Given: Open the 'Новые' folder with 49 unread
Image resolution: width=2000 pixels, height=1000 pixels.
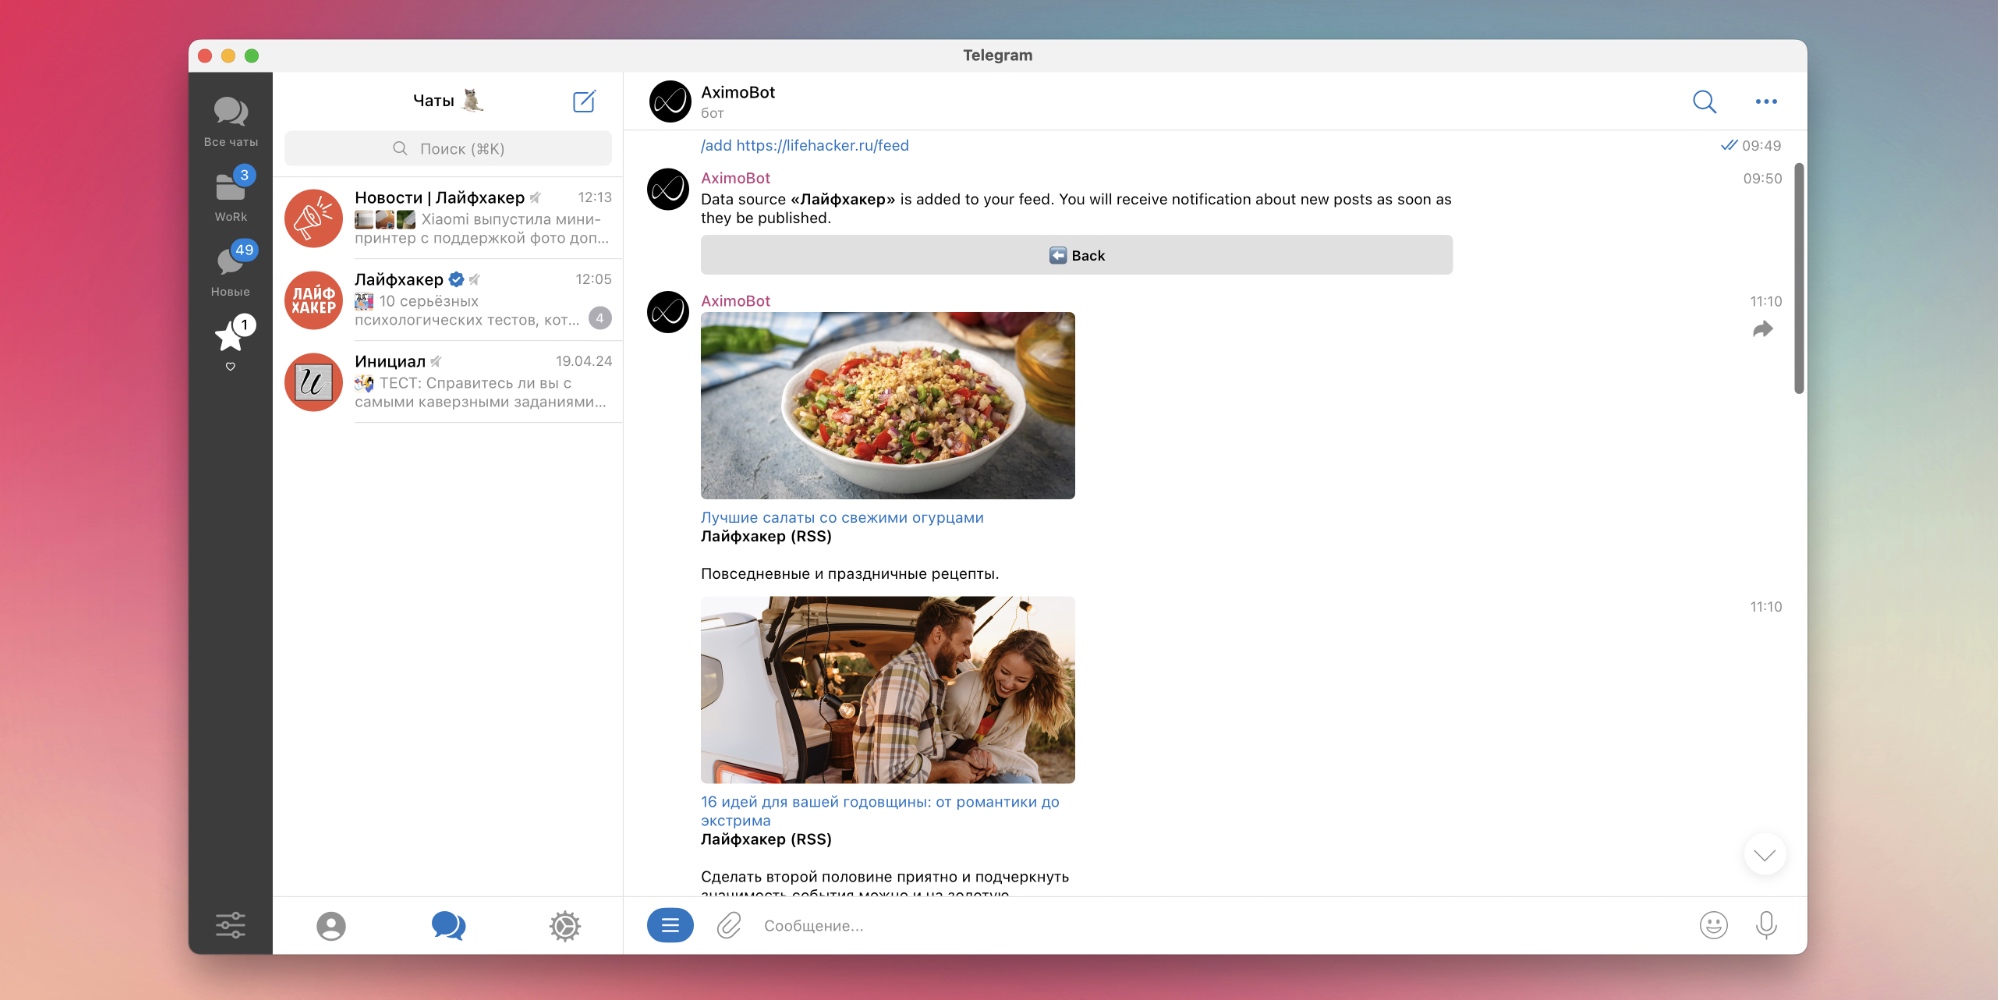Looking at the screenshot, I should click(230, 270).
